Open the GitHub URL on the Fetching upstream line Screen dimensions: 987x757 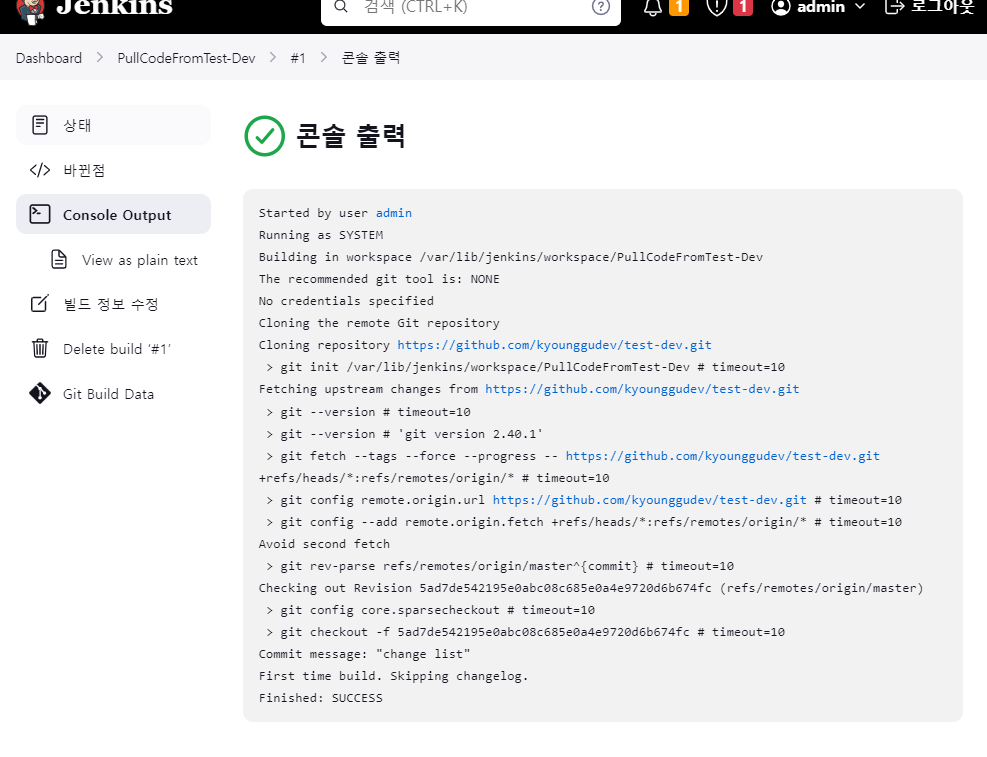point(642,389)
